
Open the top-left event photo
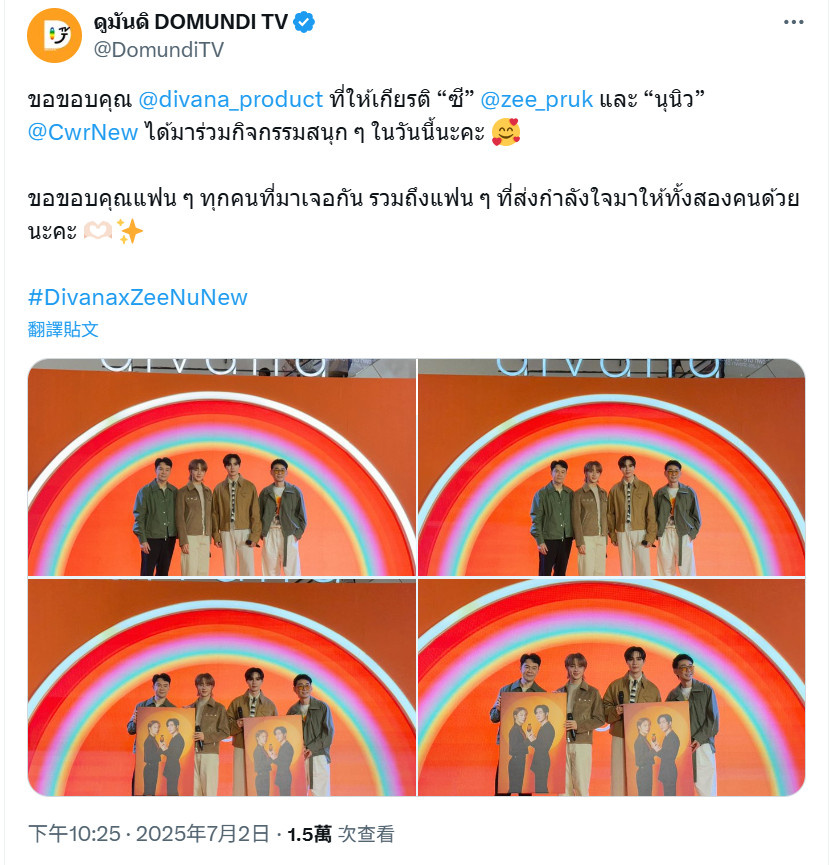(222, 467)
